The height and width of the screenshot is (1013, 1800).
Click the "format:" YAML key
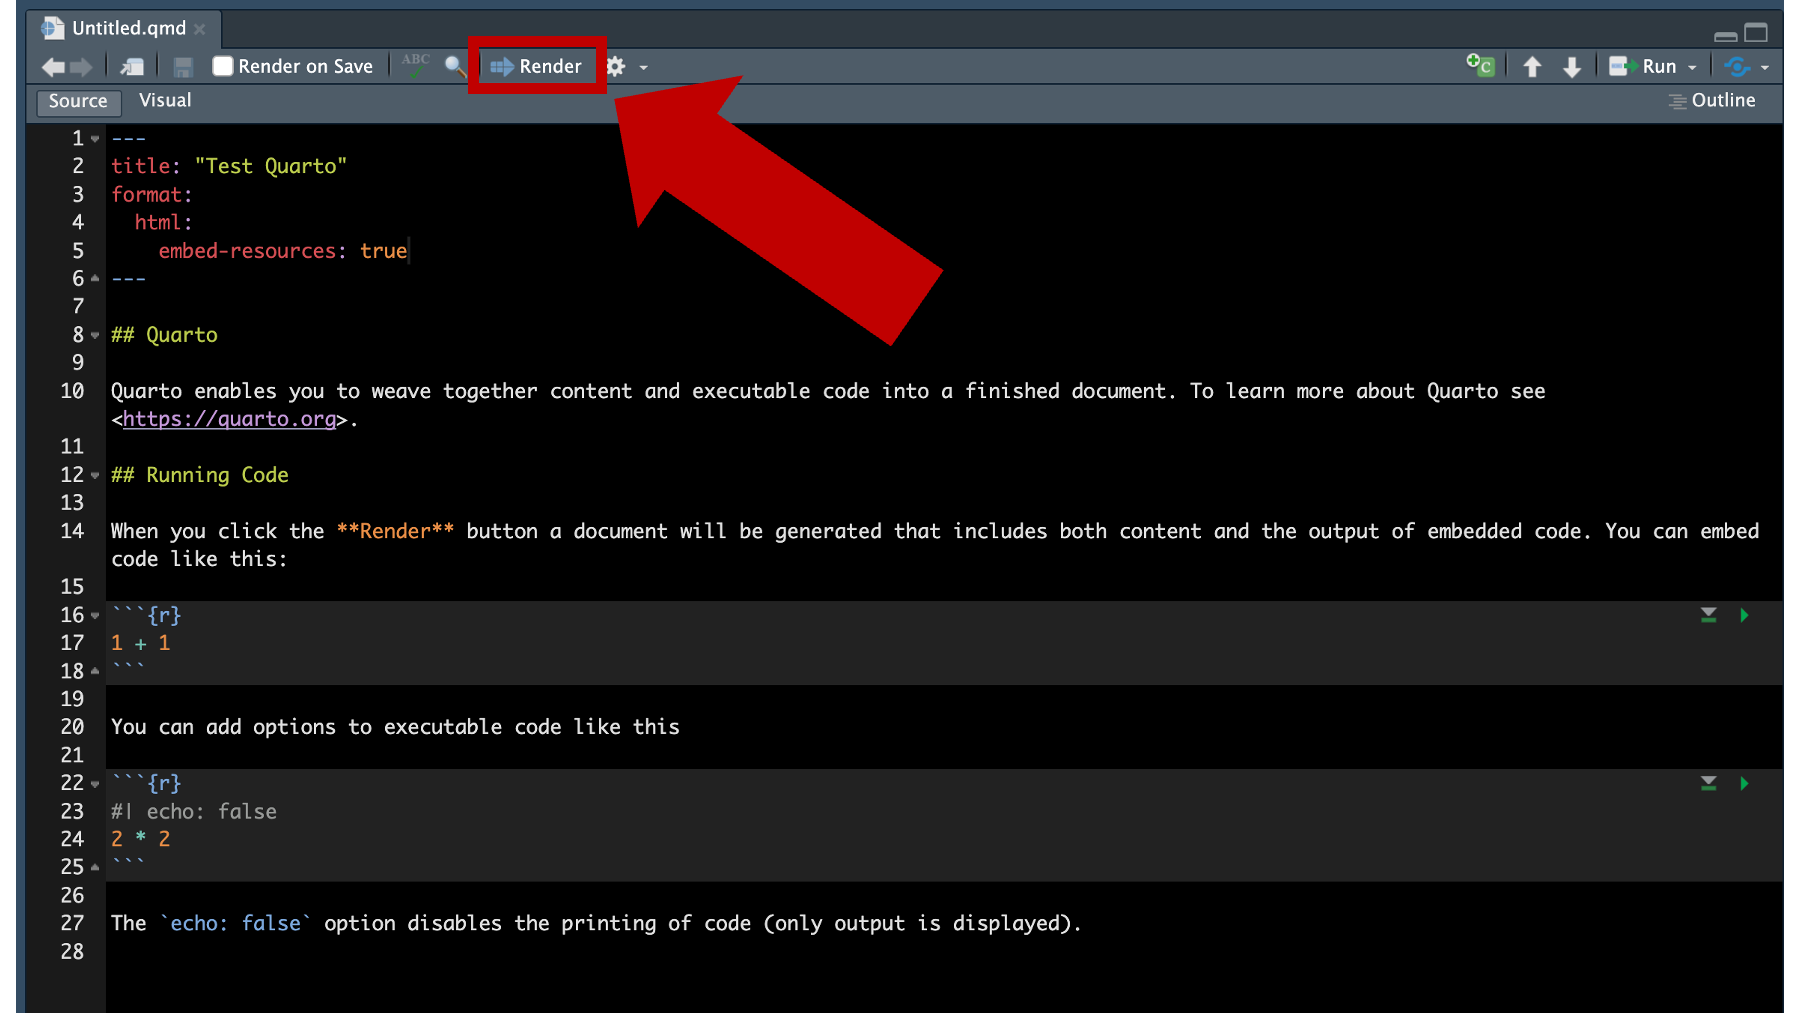[x=152, y=194]
